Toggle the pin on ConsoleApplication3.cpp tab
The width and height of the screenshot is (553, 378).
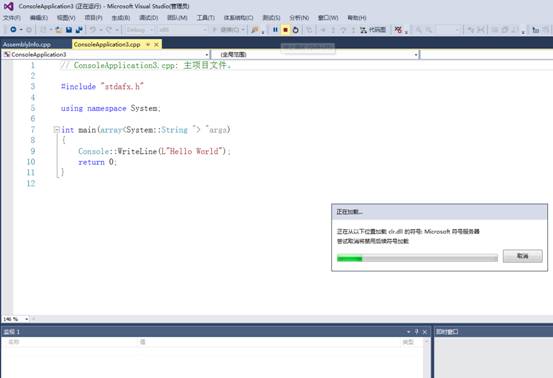click(148, 44)
